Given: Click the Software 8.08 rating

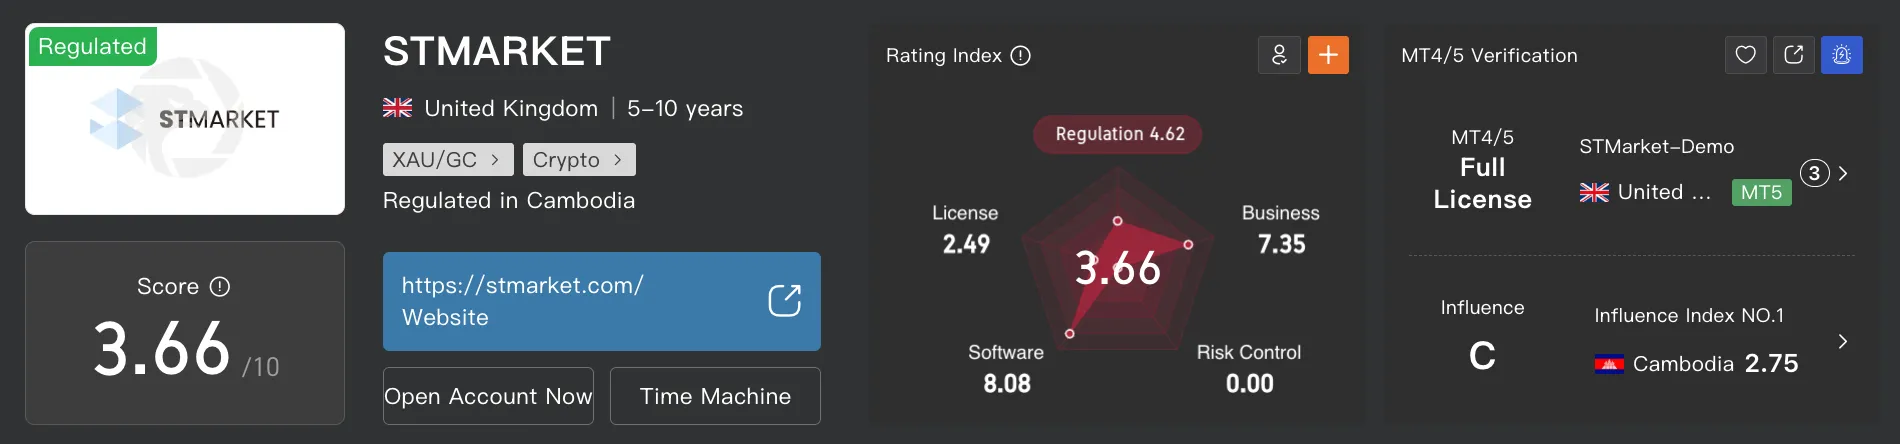Looking at the screenshot, I should (1006, 369).
